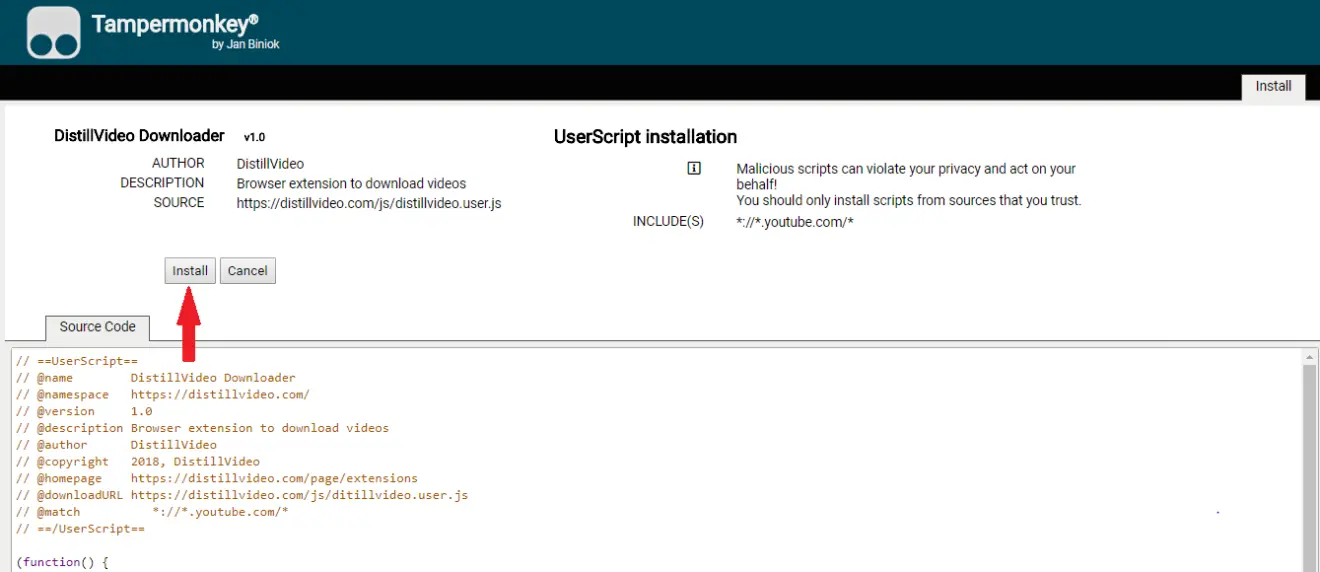Click the '(function() {' code line
1320x572 pixels.
[x=62, y=562]
